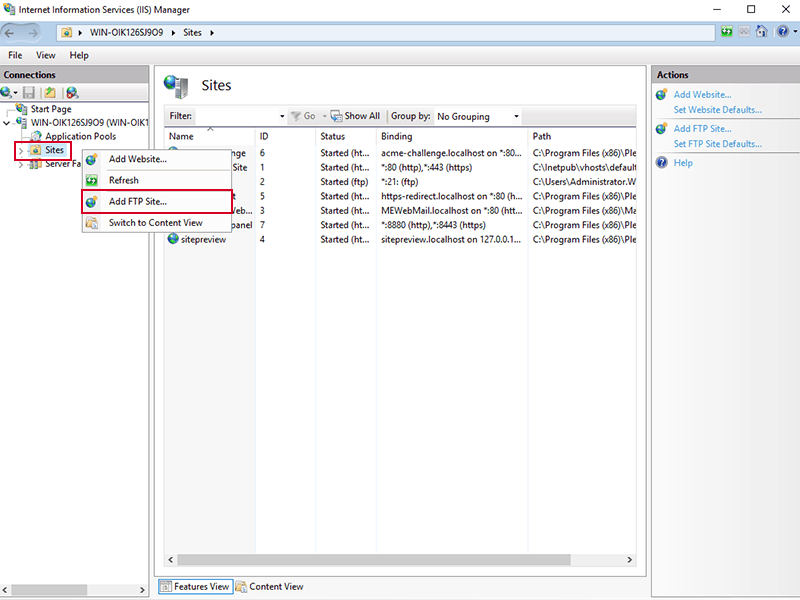This screenshot has height=600, width=800.
Task: Expand the Sites tree node chevron
Action: click(21, 151)
